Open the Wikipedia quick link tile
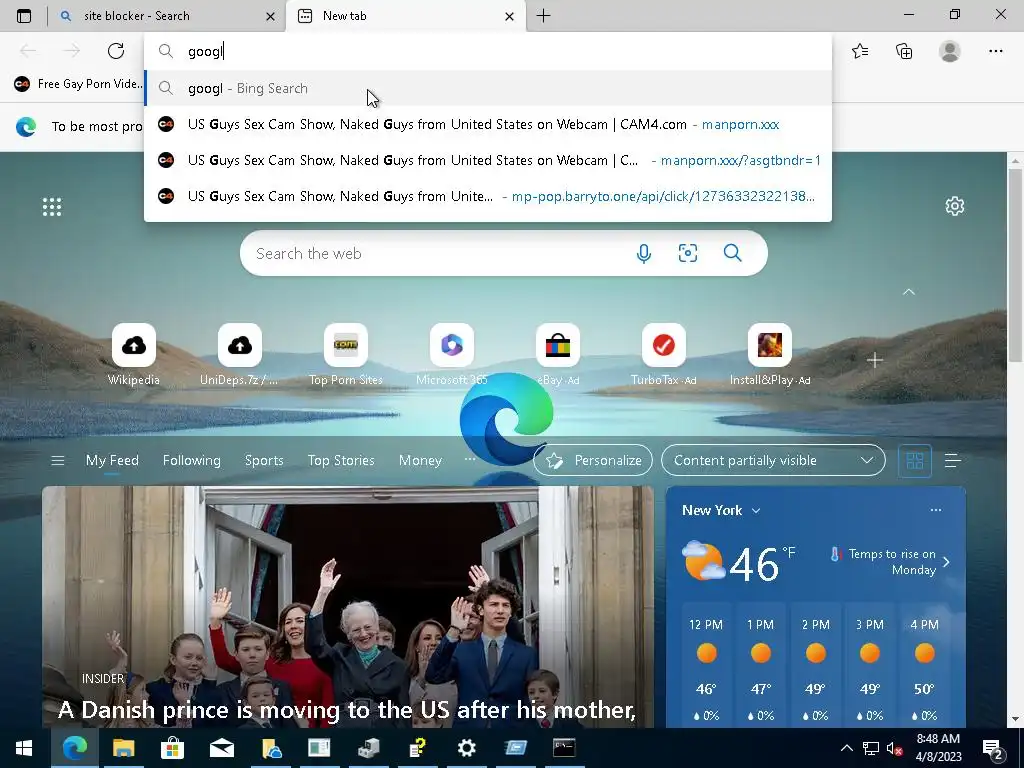Screen dimensions: 1024x768 pos(134,355)
